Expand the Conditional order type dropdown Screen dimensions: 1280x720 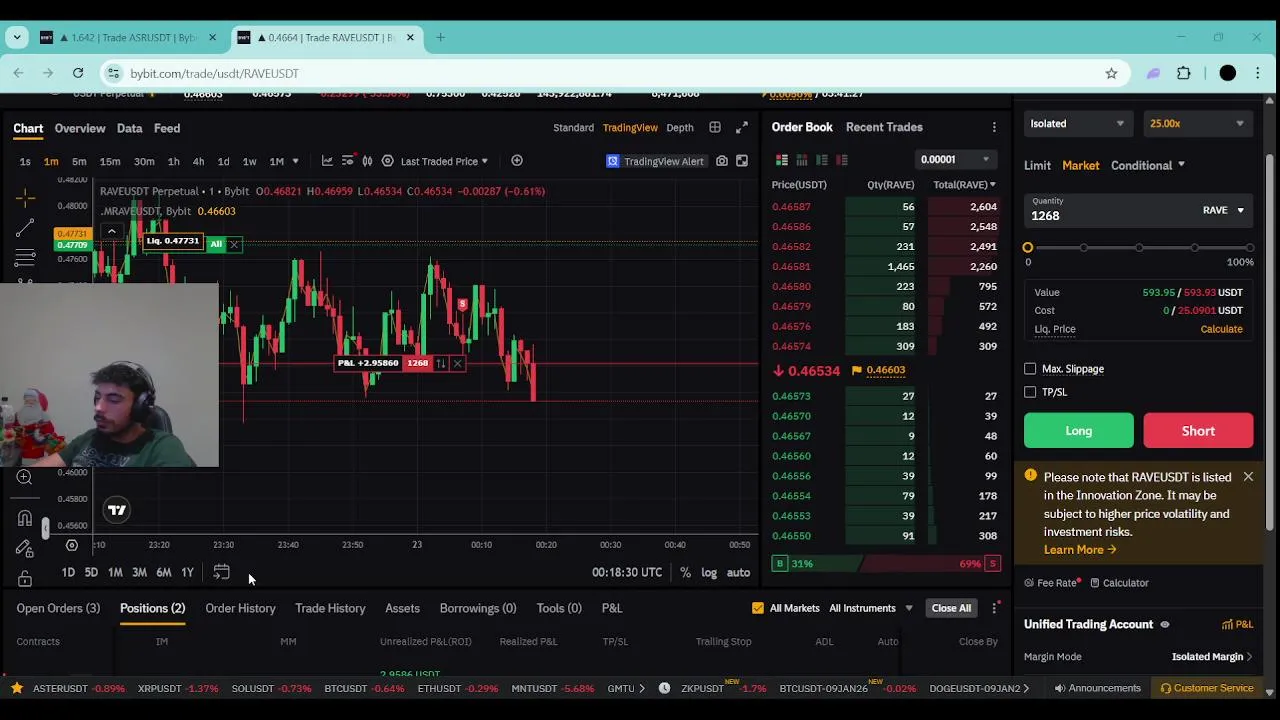(1148, 166)
